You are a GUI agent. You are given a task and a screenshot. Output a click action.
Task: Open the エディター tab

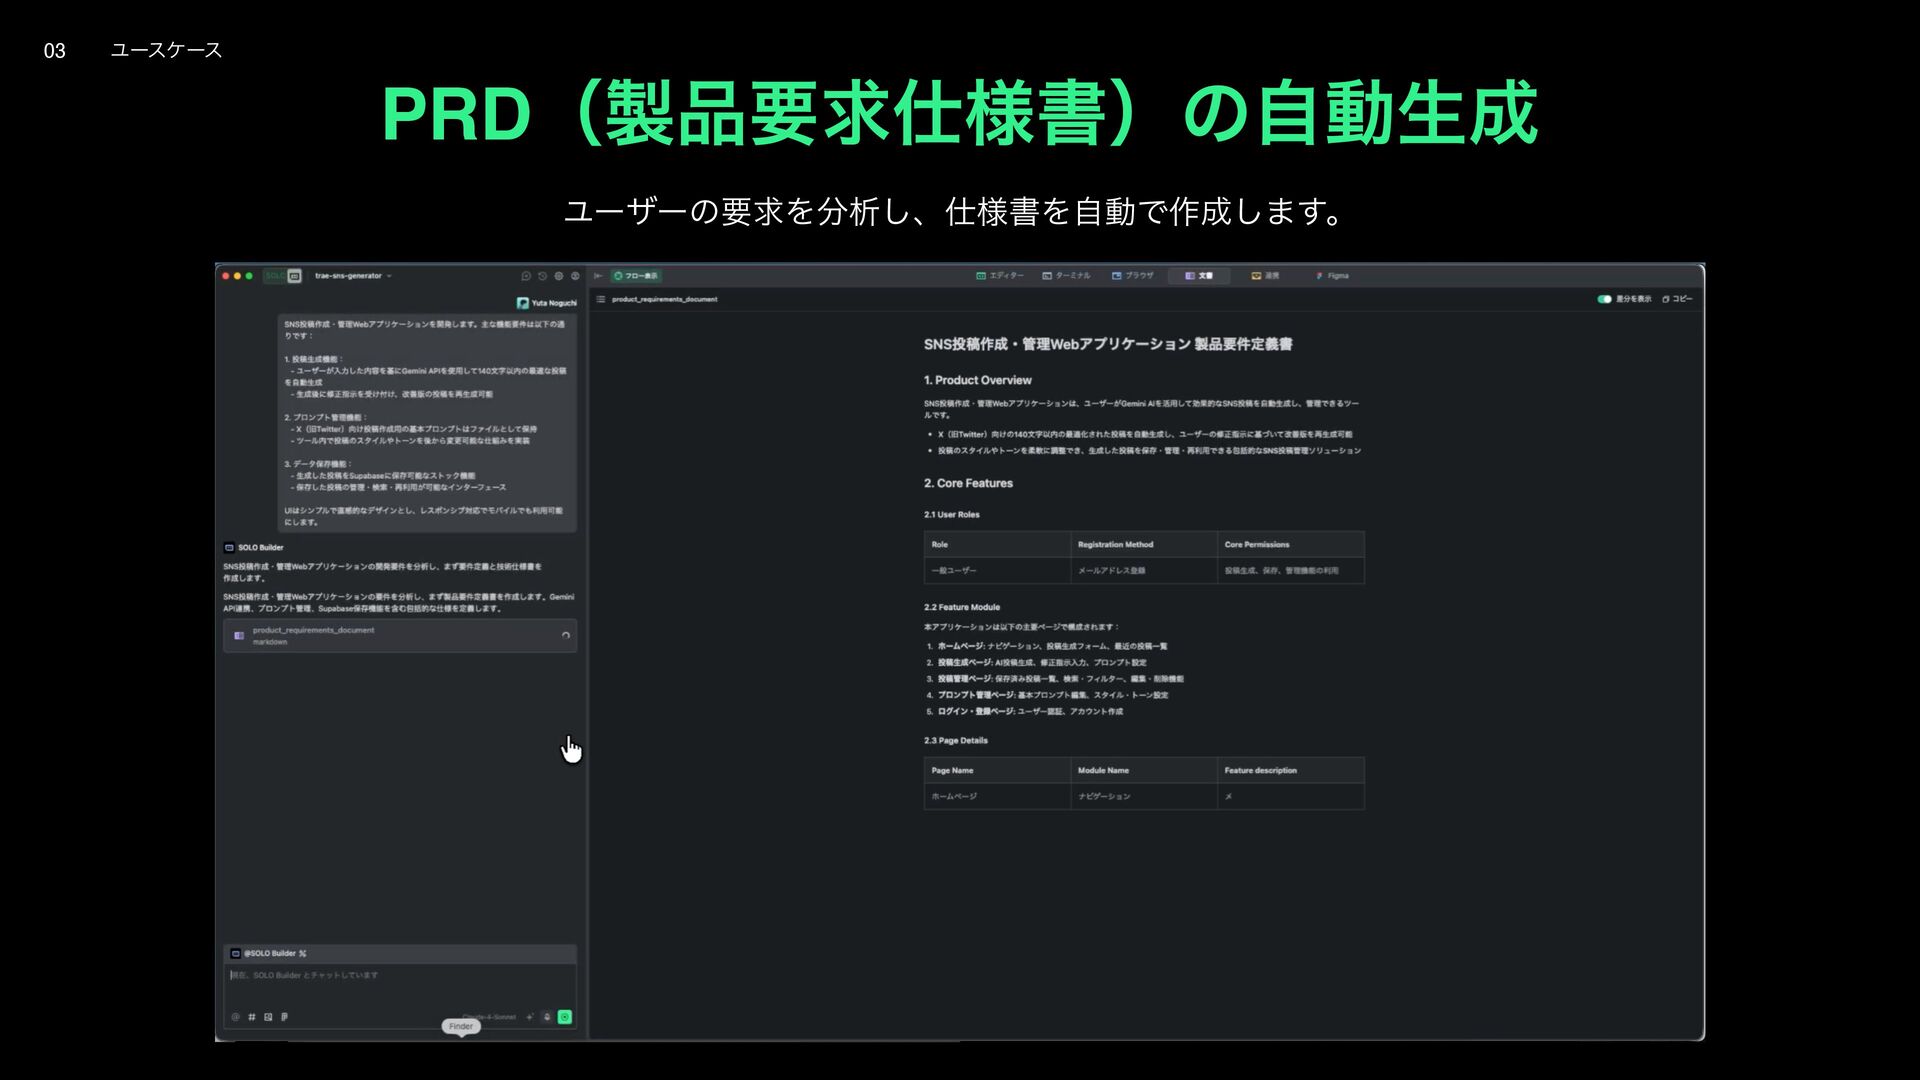click(999, 276)
